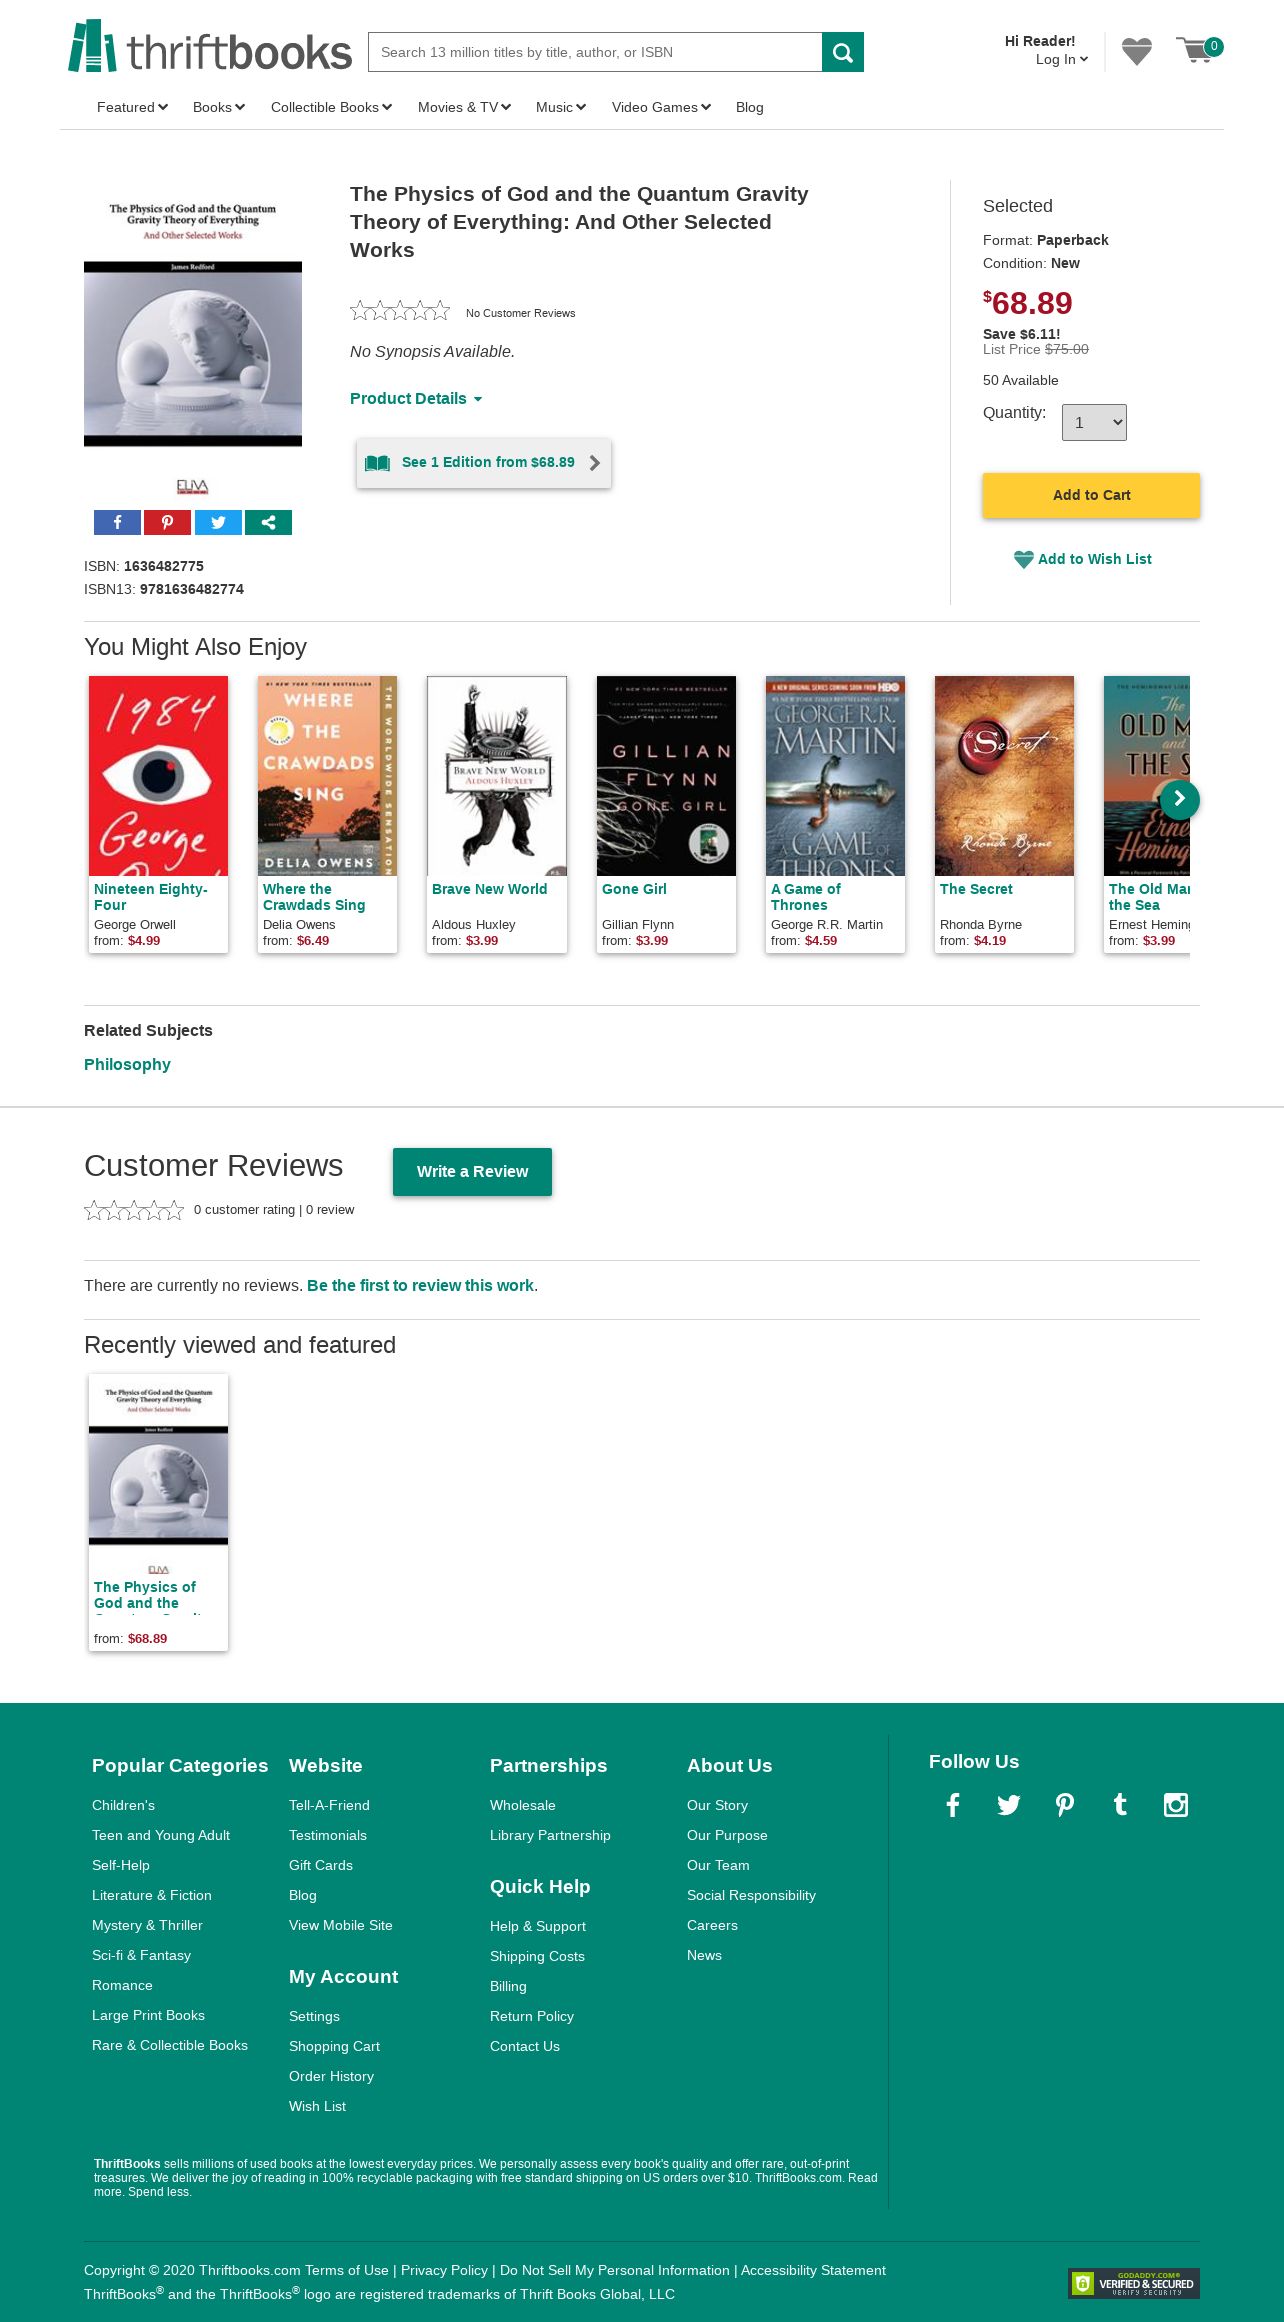The height and width of the screenshot is (2322, 1284).
Task: Expand the Video Games menu
Action: tap(661, 107)
